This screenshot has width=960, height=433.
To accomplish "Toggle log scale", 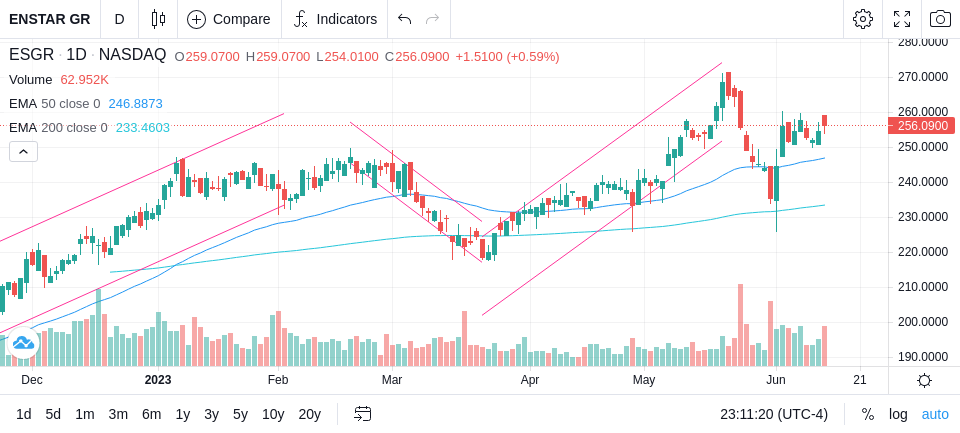I will [x=898, y=415].
